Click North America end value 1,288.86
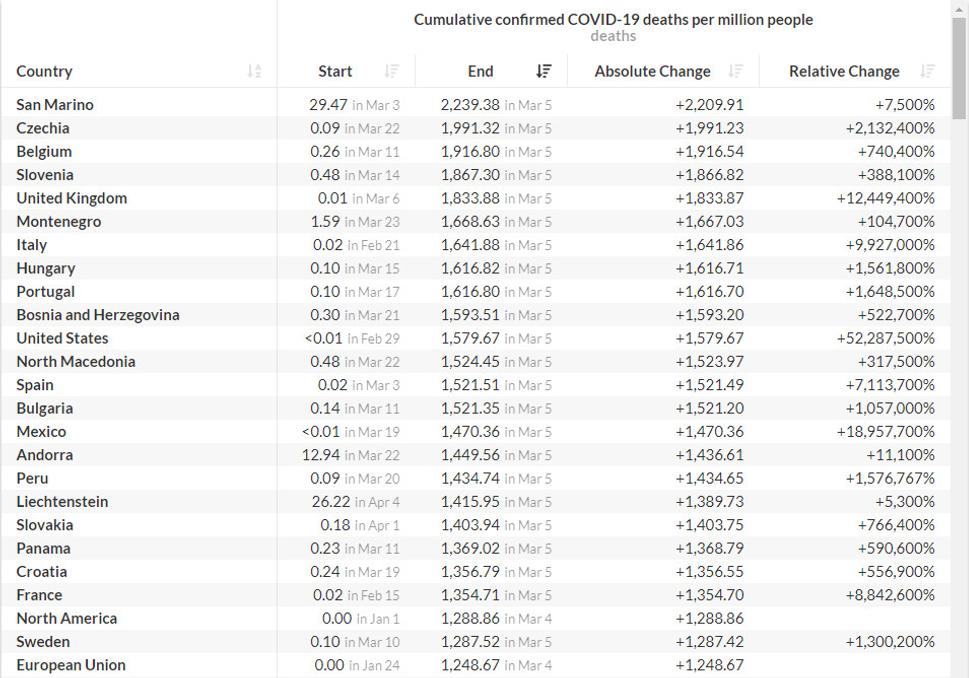 pos(470,619)
